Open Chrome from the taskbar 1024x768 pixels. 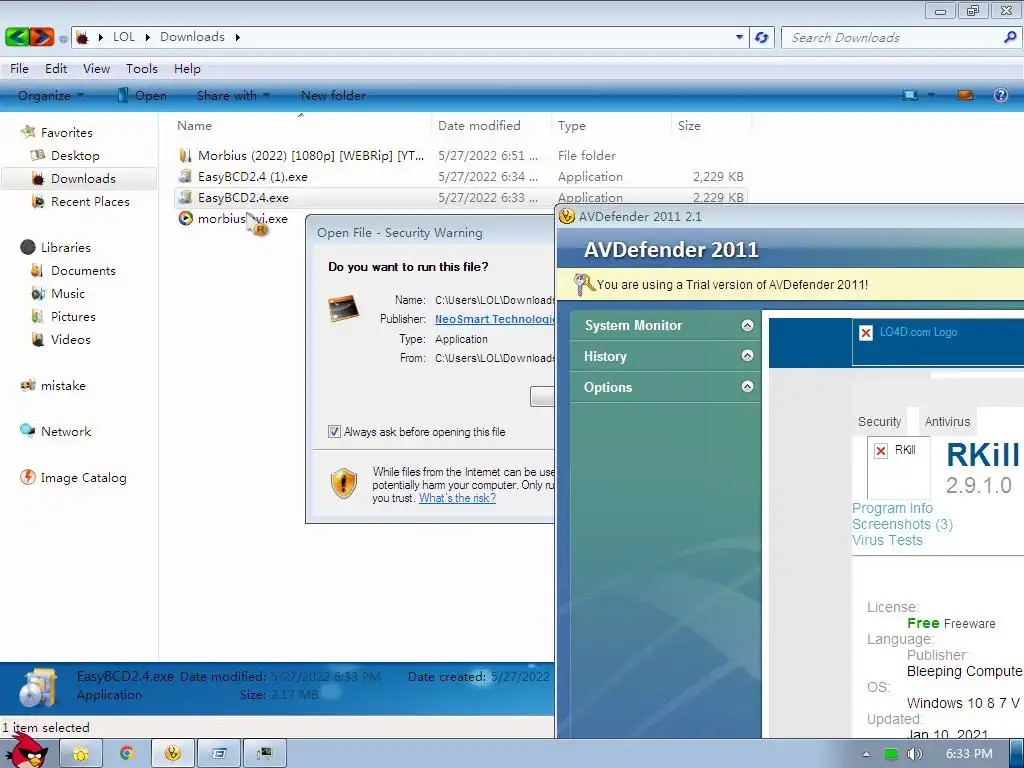[127, 754]
